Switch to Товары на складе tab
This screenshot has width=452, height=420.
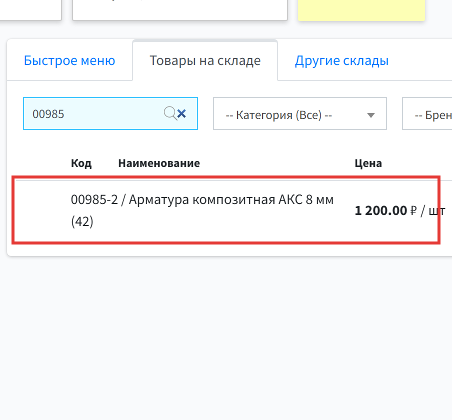coord(205,61)
